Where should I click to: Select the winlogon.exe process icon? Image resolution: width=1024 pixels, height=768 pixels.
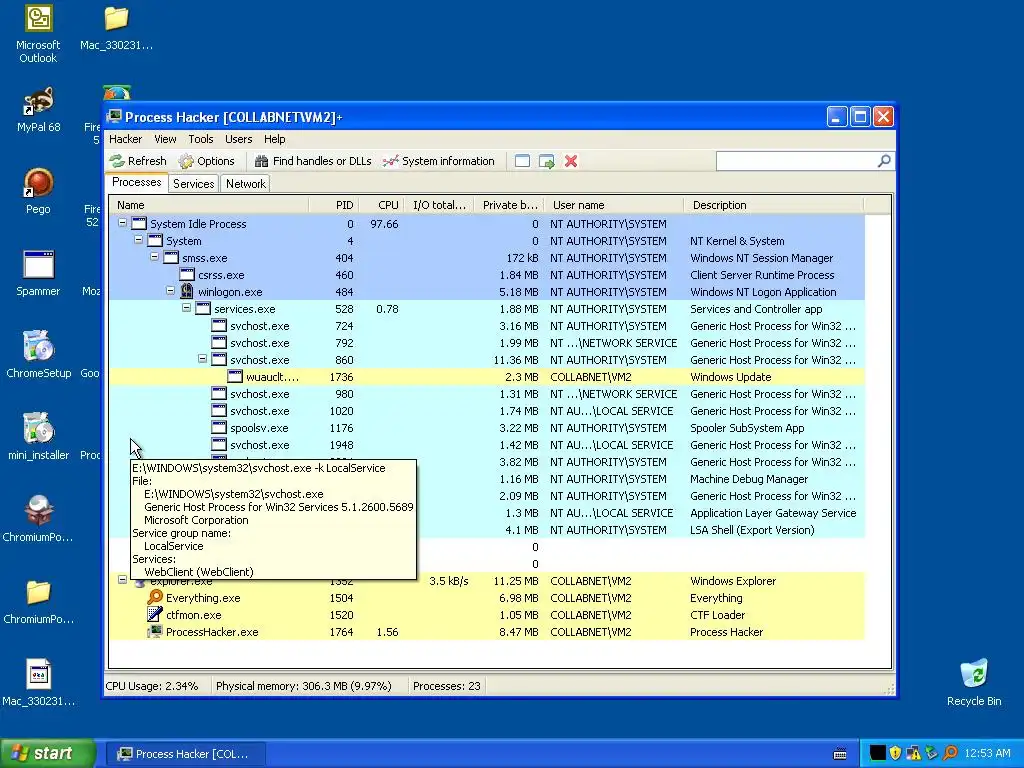187,291
